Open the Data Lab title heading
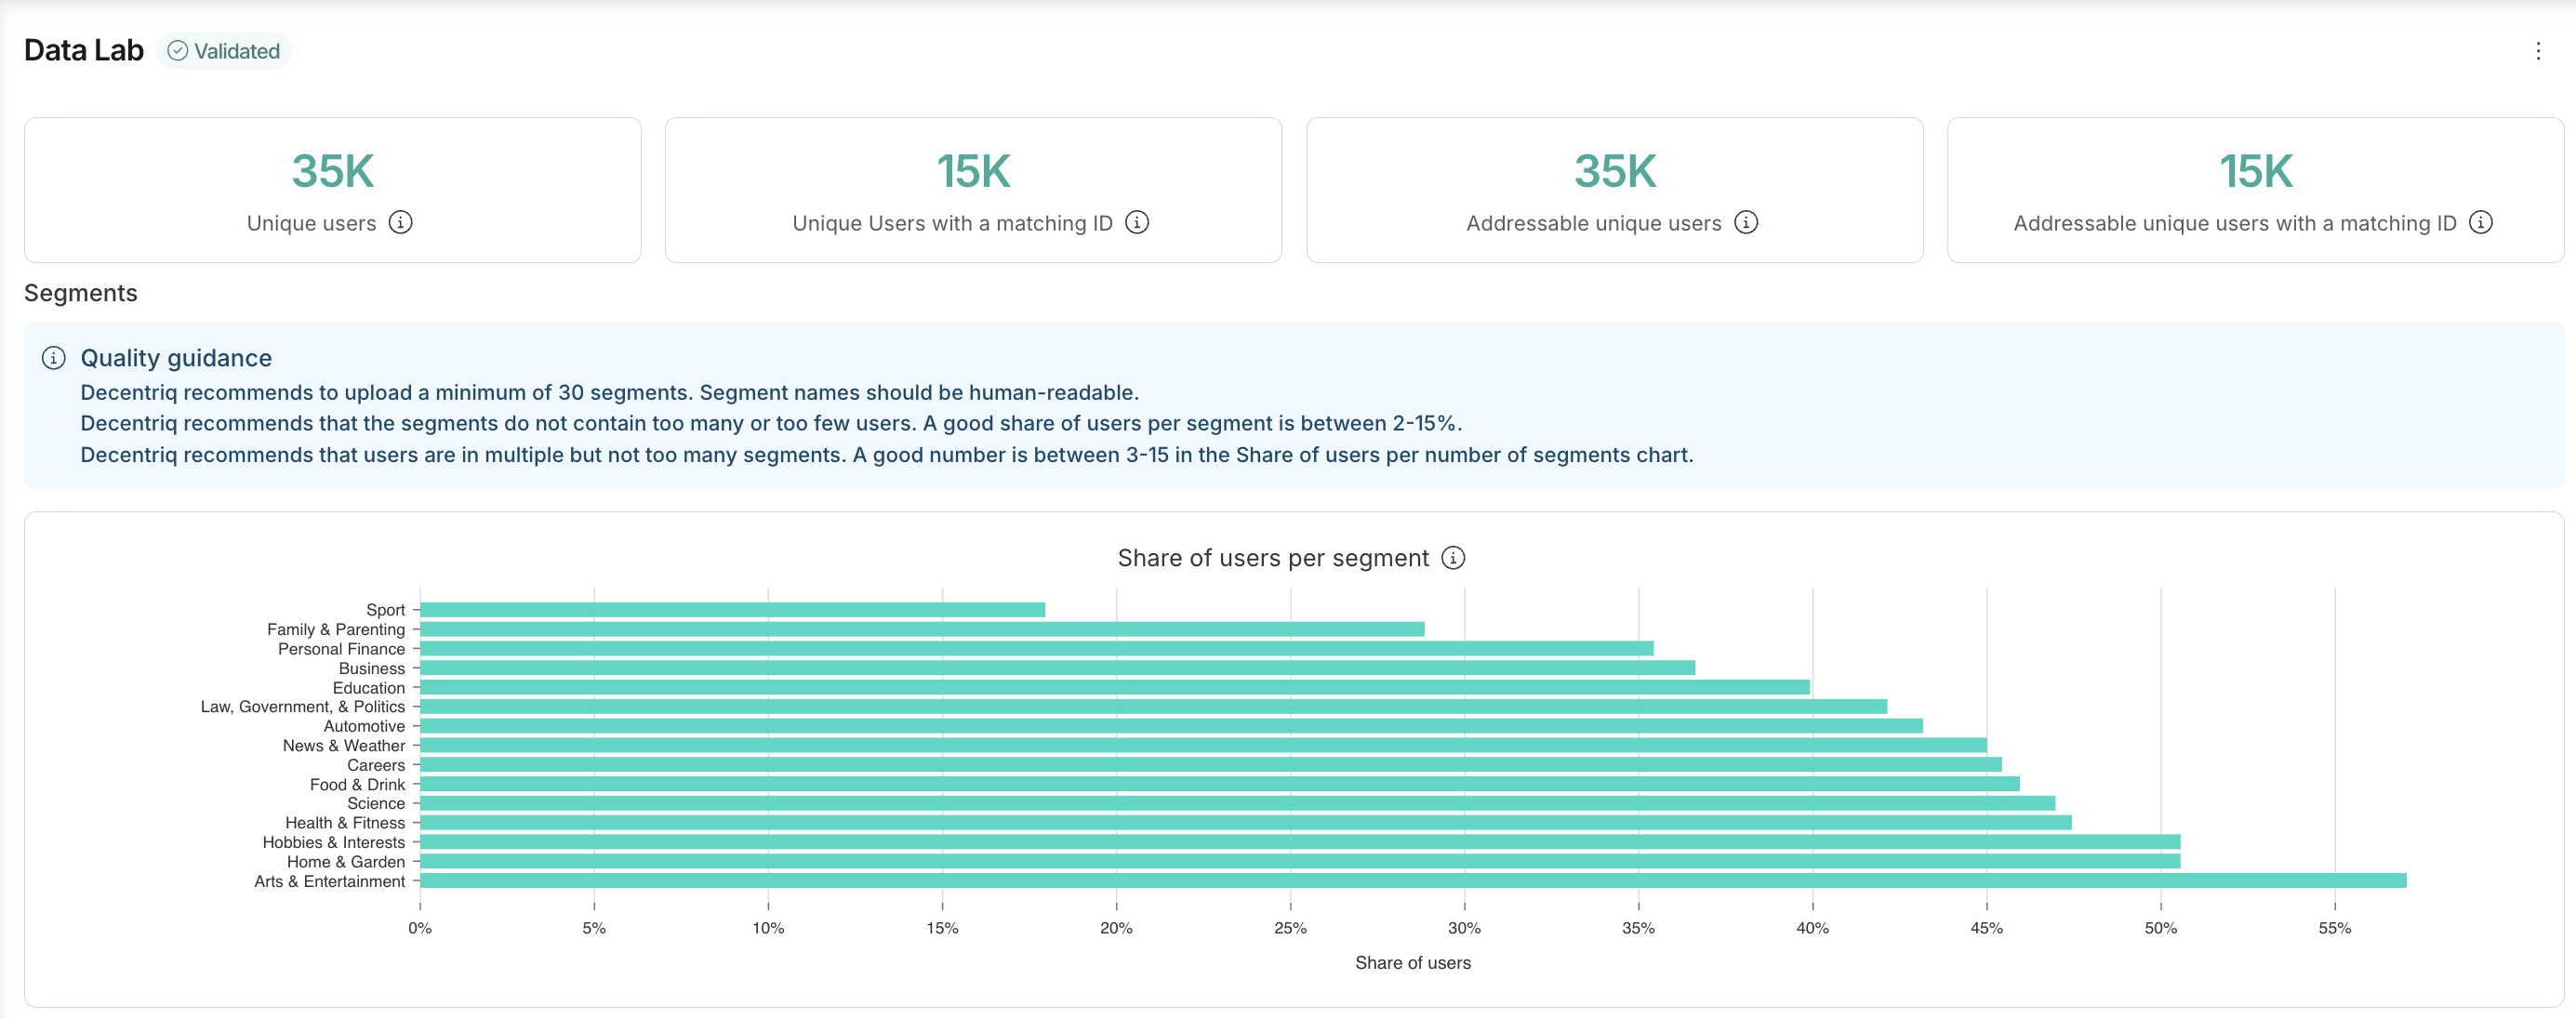 tap(83, 49)
